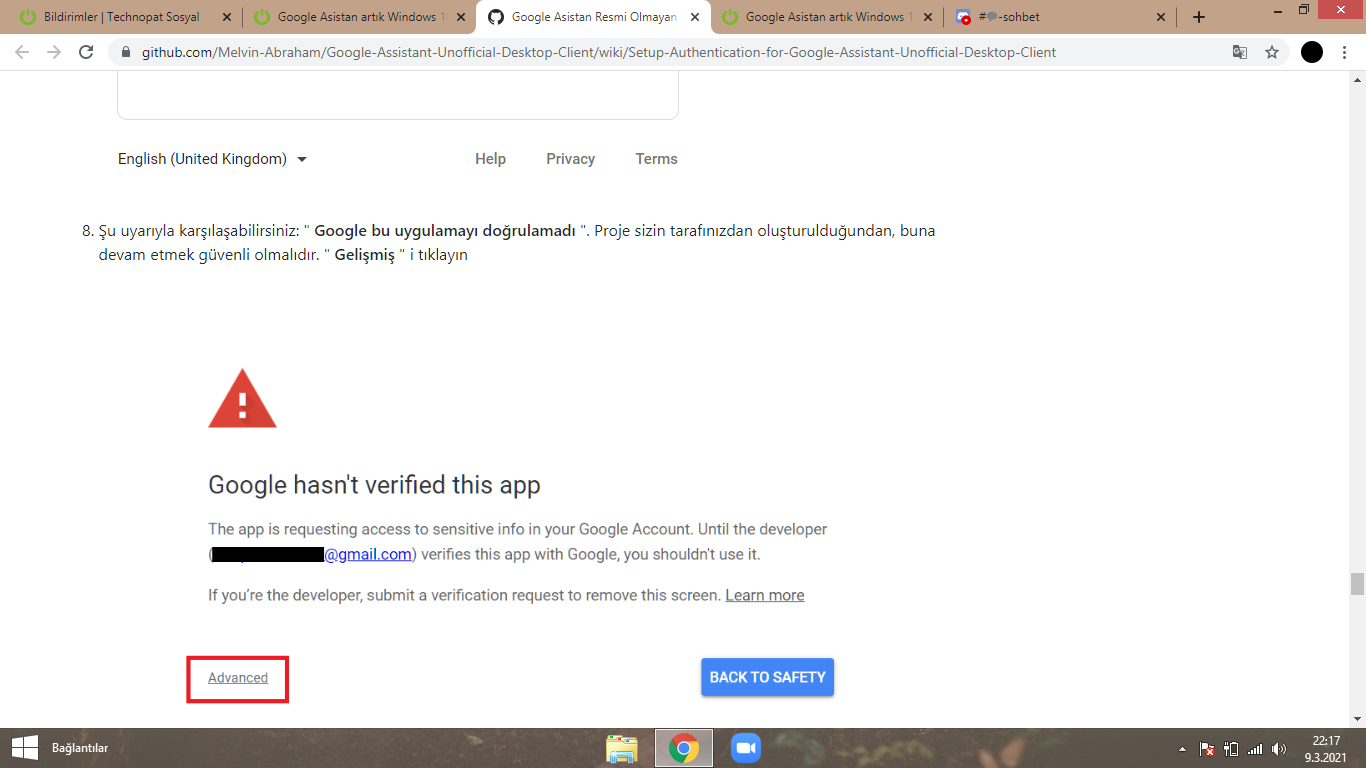Click the bold word "Gelişmiş"

pos(365,255)
